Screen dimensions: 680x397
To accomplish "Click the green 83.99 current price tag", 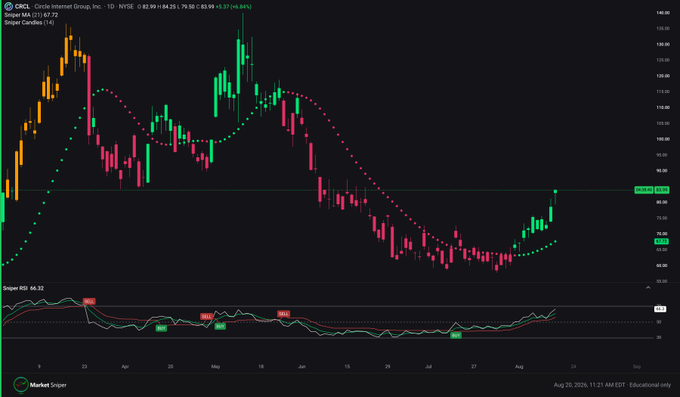I will (x=662, y=190).
